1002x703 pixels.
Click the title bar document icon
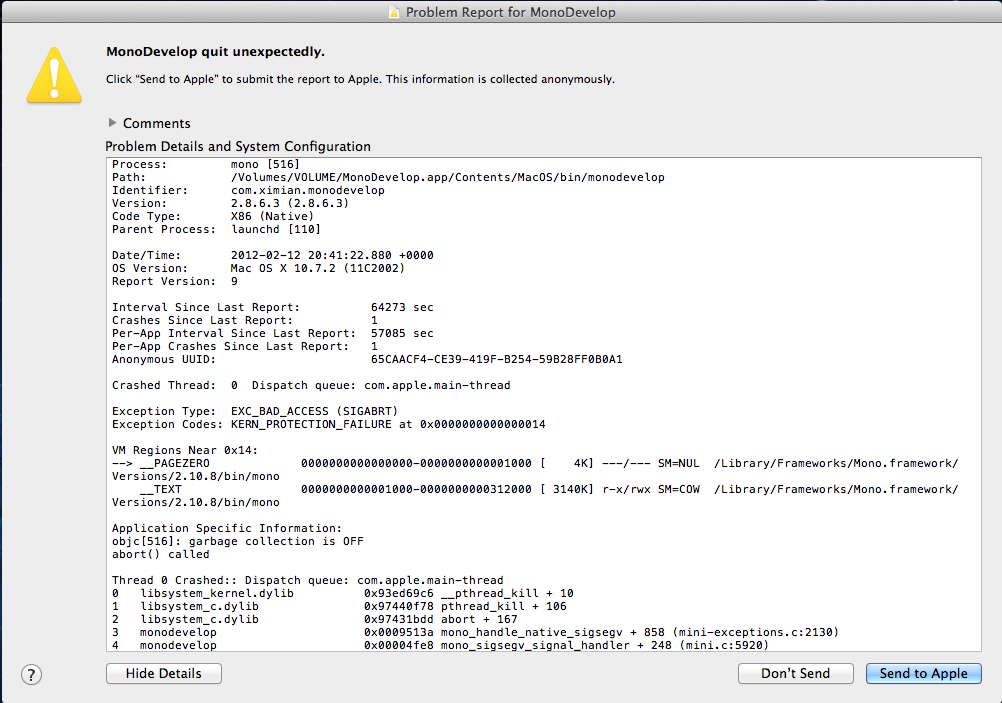point(394,12)
